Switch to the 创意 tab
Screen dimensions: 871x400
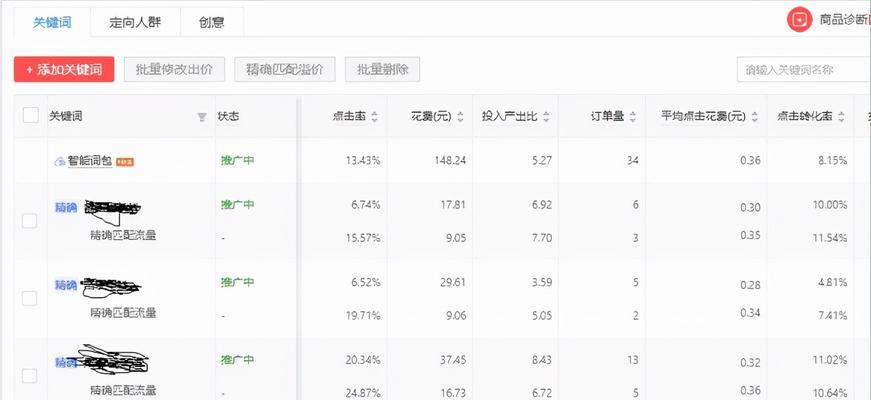pos(212,23)
